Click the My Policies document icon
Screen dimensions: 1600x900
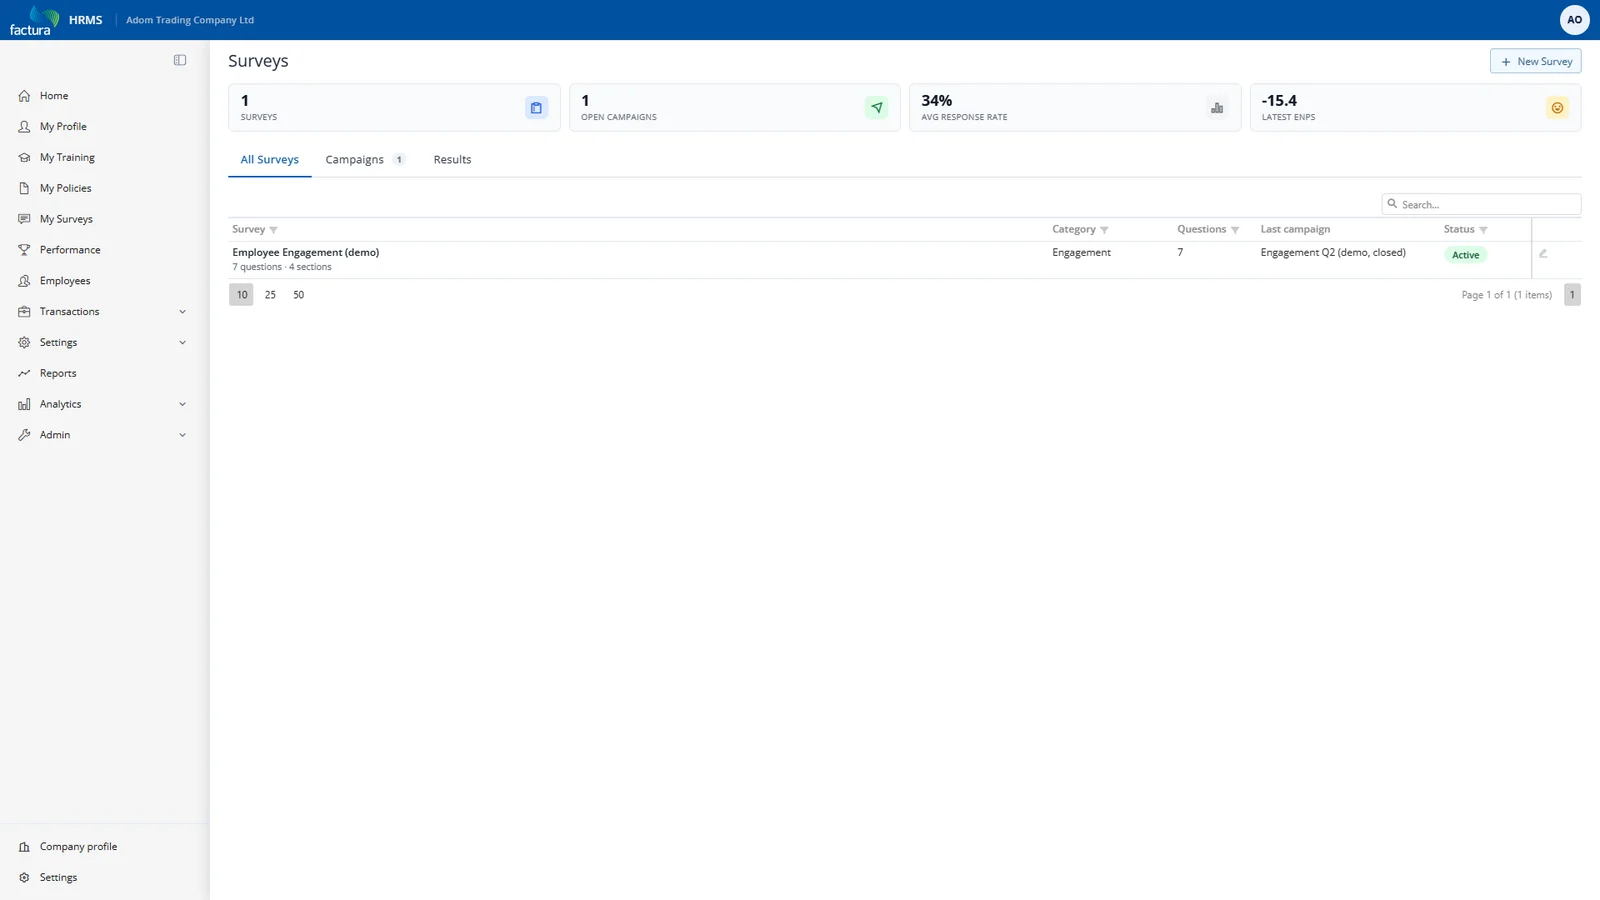pyautogui.click(x=24, y=189)
